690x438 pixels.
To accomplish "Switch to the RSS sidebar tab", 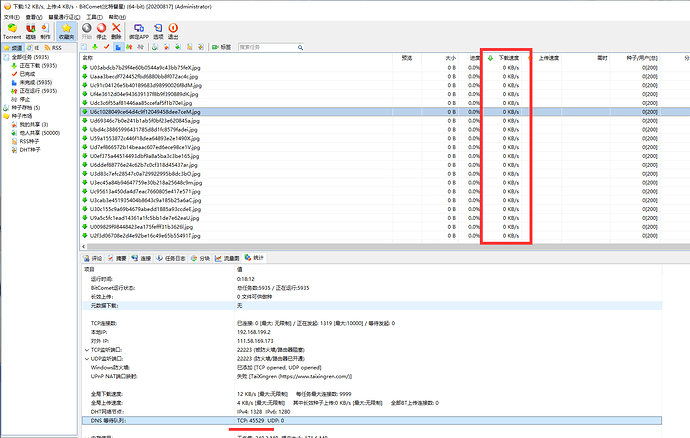I will click(x=53, y=48).
